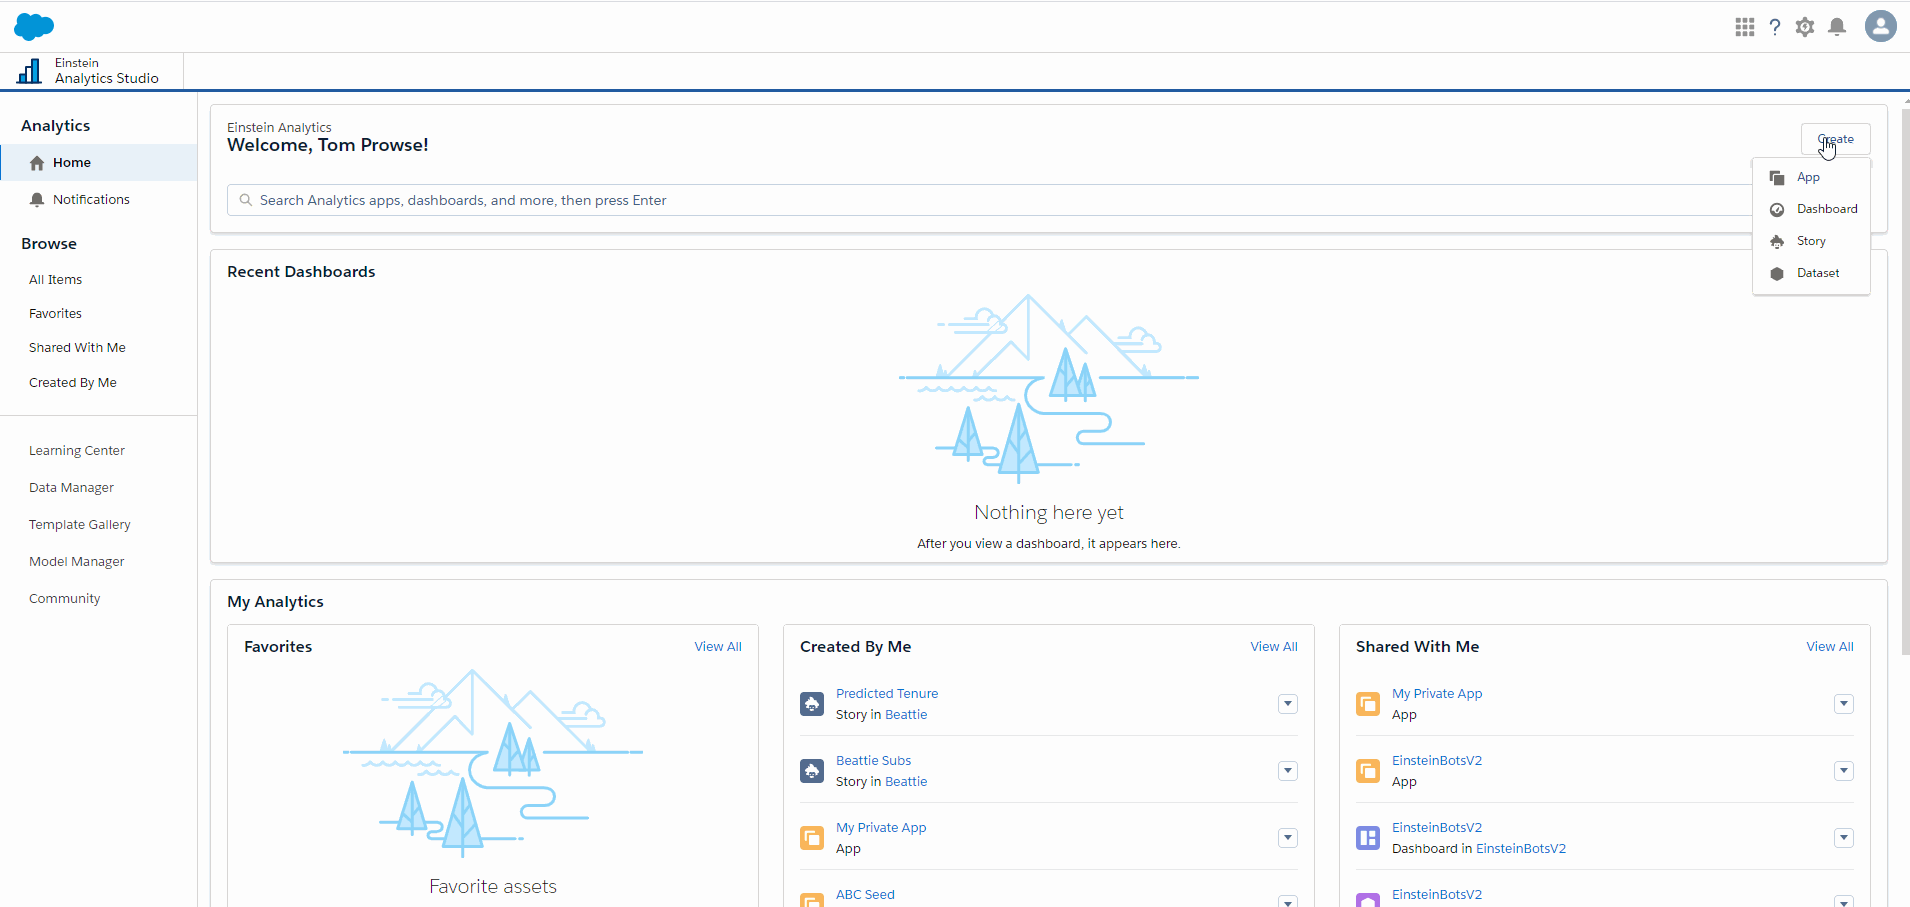View All Favorites

pyautogui.click(x=718, y=647)
